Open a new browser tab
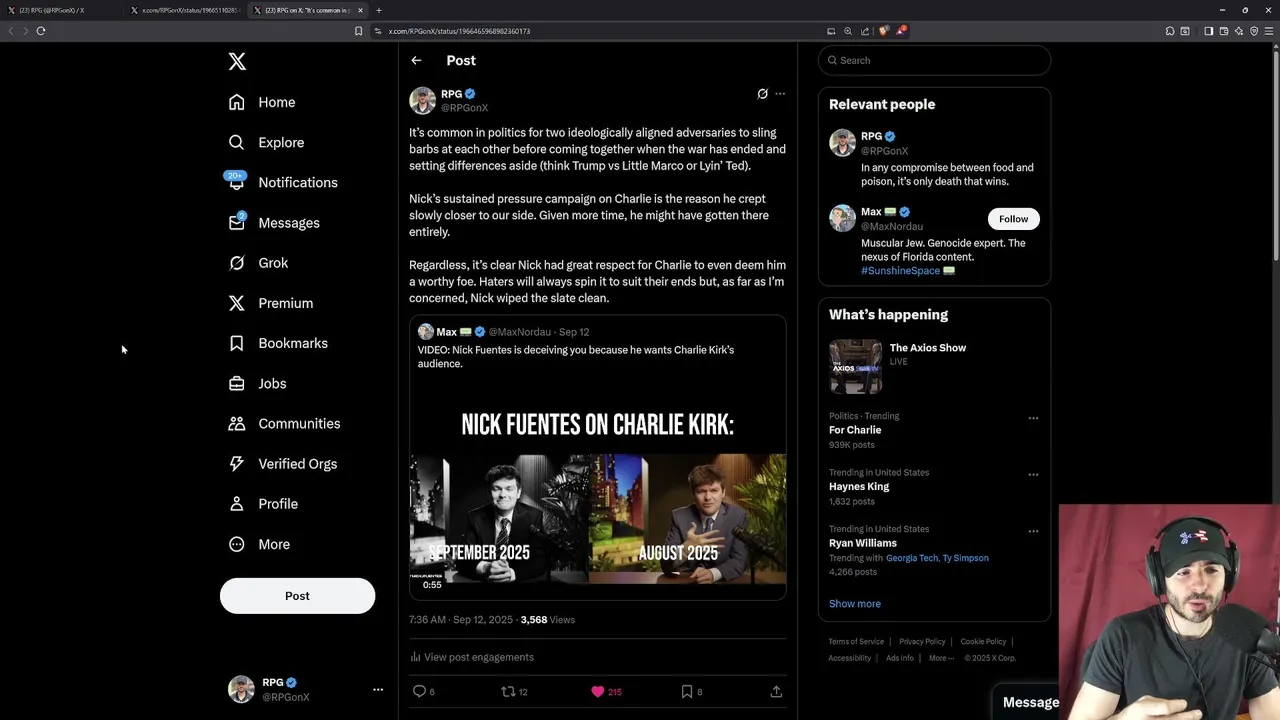 click(379, 10)
